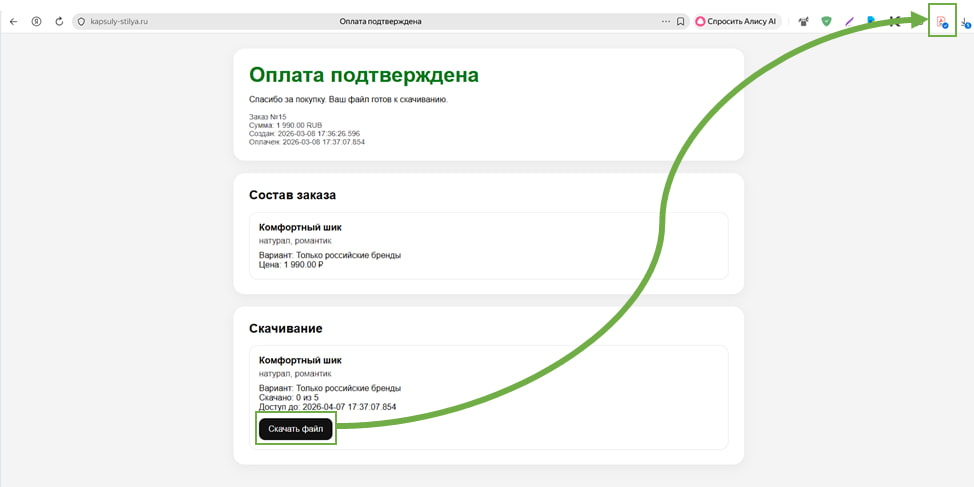Click the Создан: 2026-03-08 timestamp line
The height and width of the screenshot is (487, 974).
coord(304,134)
